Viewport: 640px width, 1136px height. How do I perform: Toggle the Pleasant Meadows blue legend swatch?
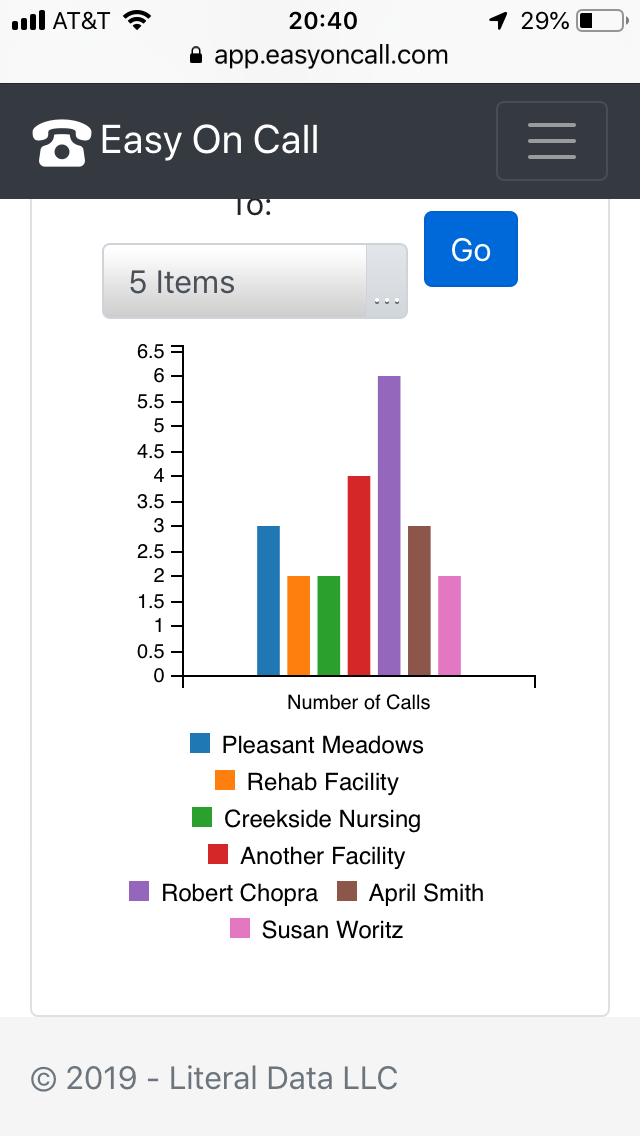tap(200, 744)
